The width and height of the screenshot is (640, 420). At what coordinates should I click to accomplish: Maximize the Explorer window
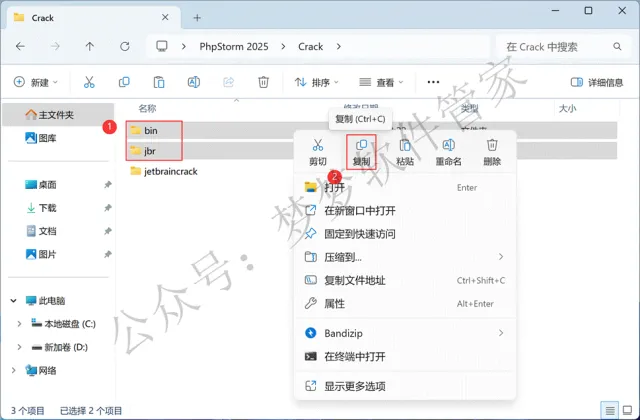point(588,10)
